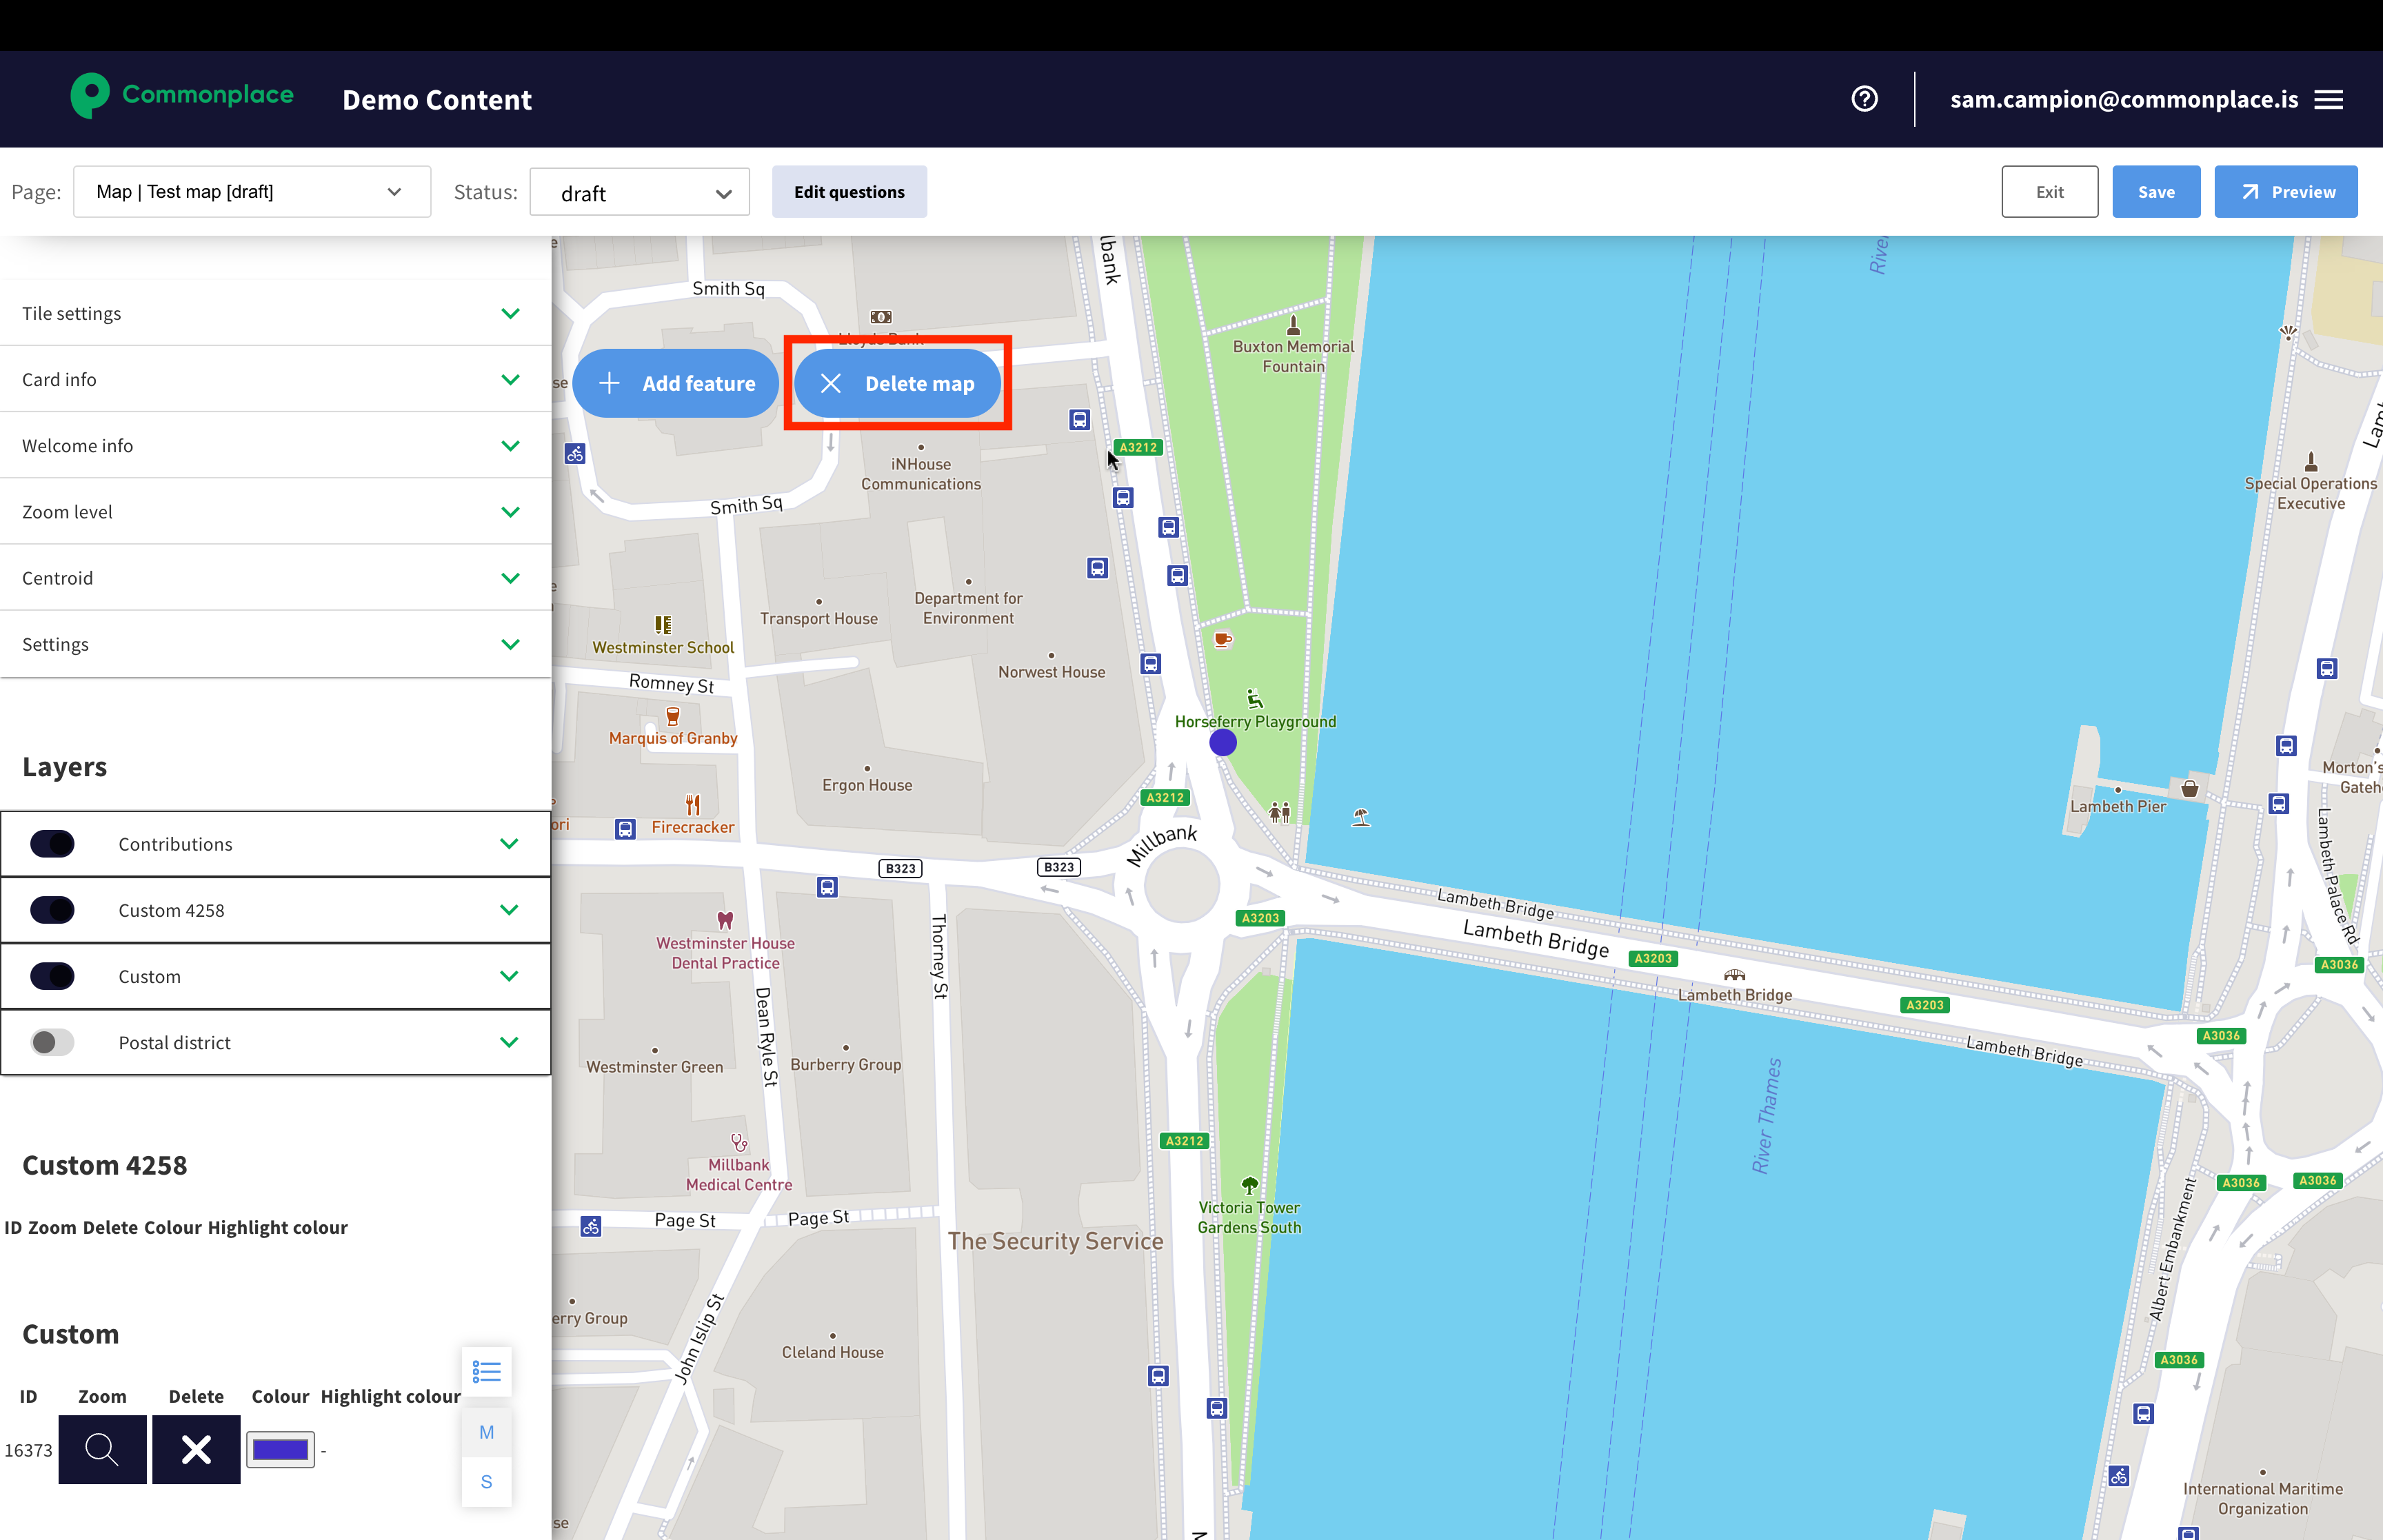
Task: Click the help question mark icon
Action: [x=1864, y=99]
